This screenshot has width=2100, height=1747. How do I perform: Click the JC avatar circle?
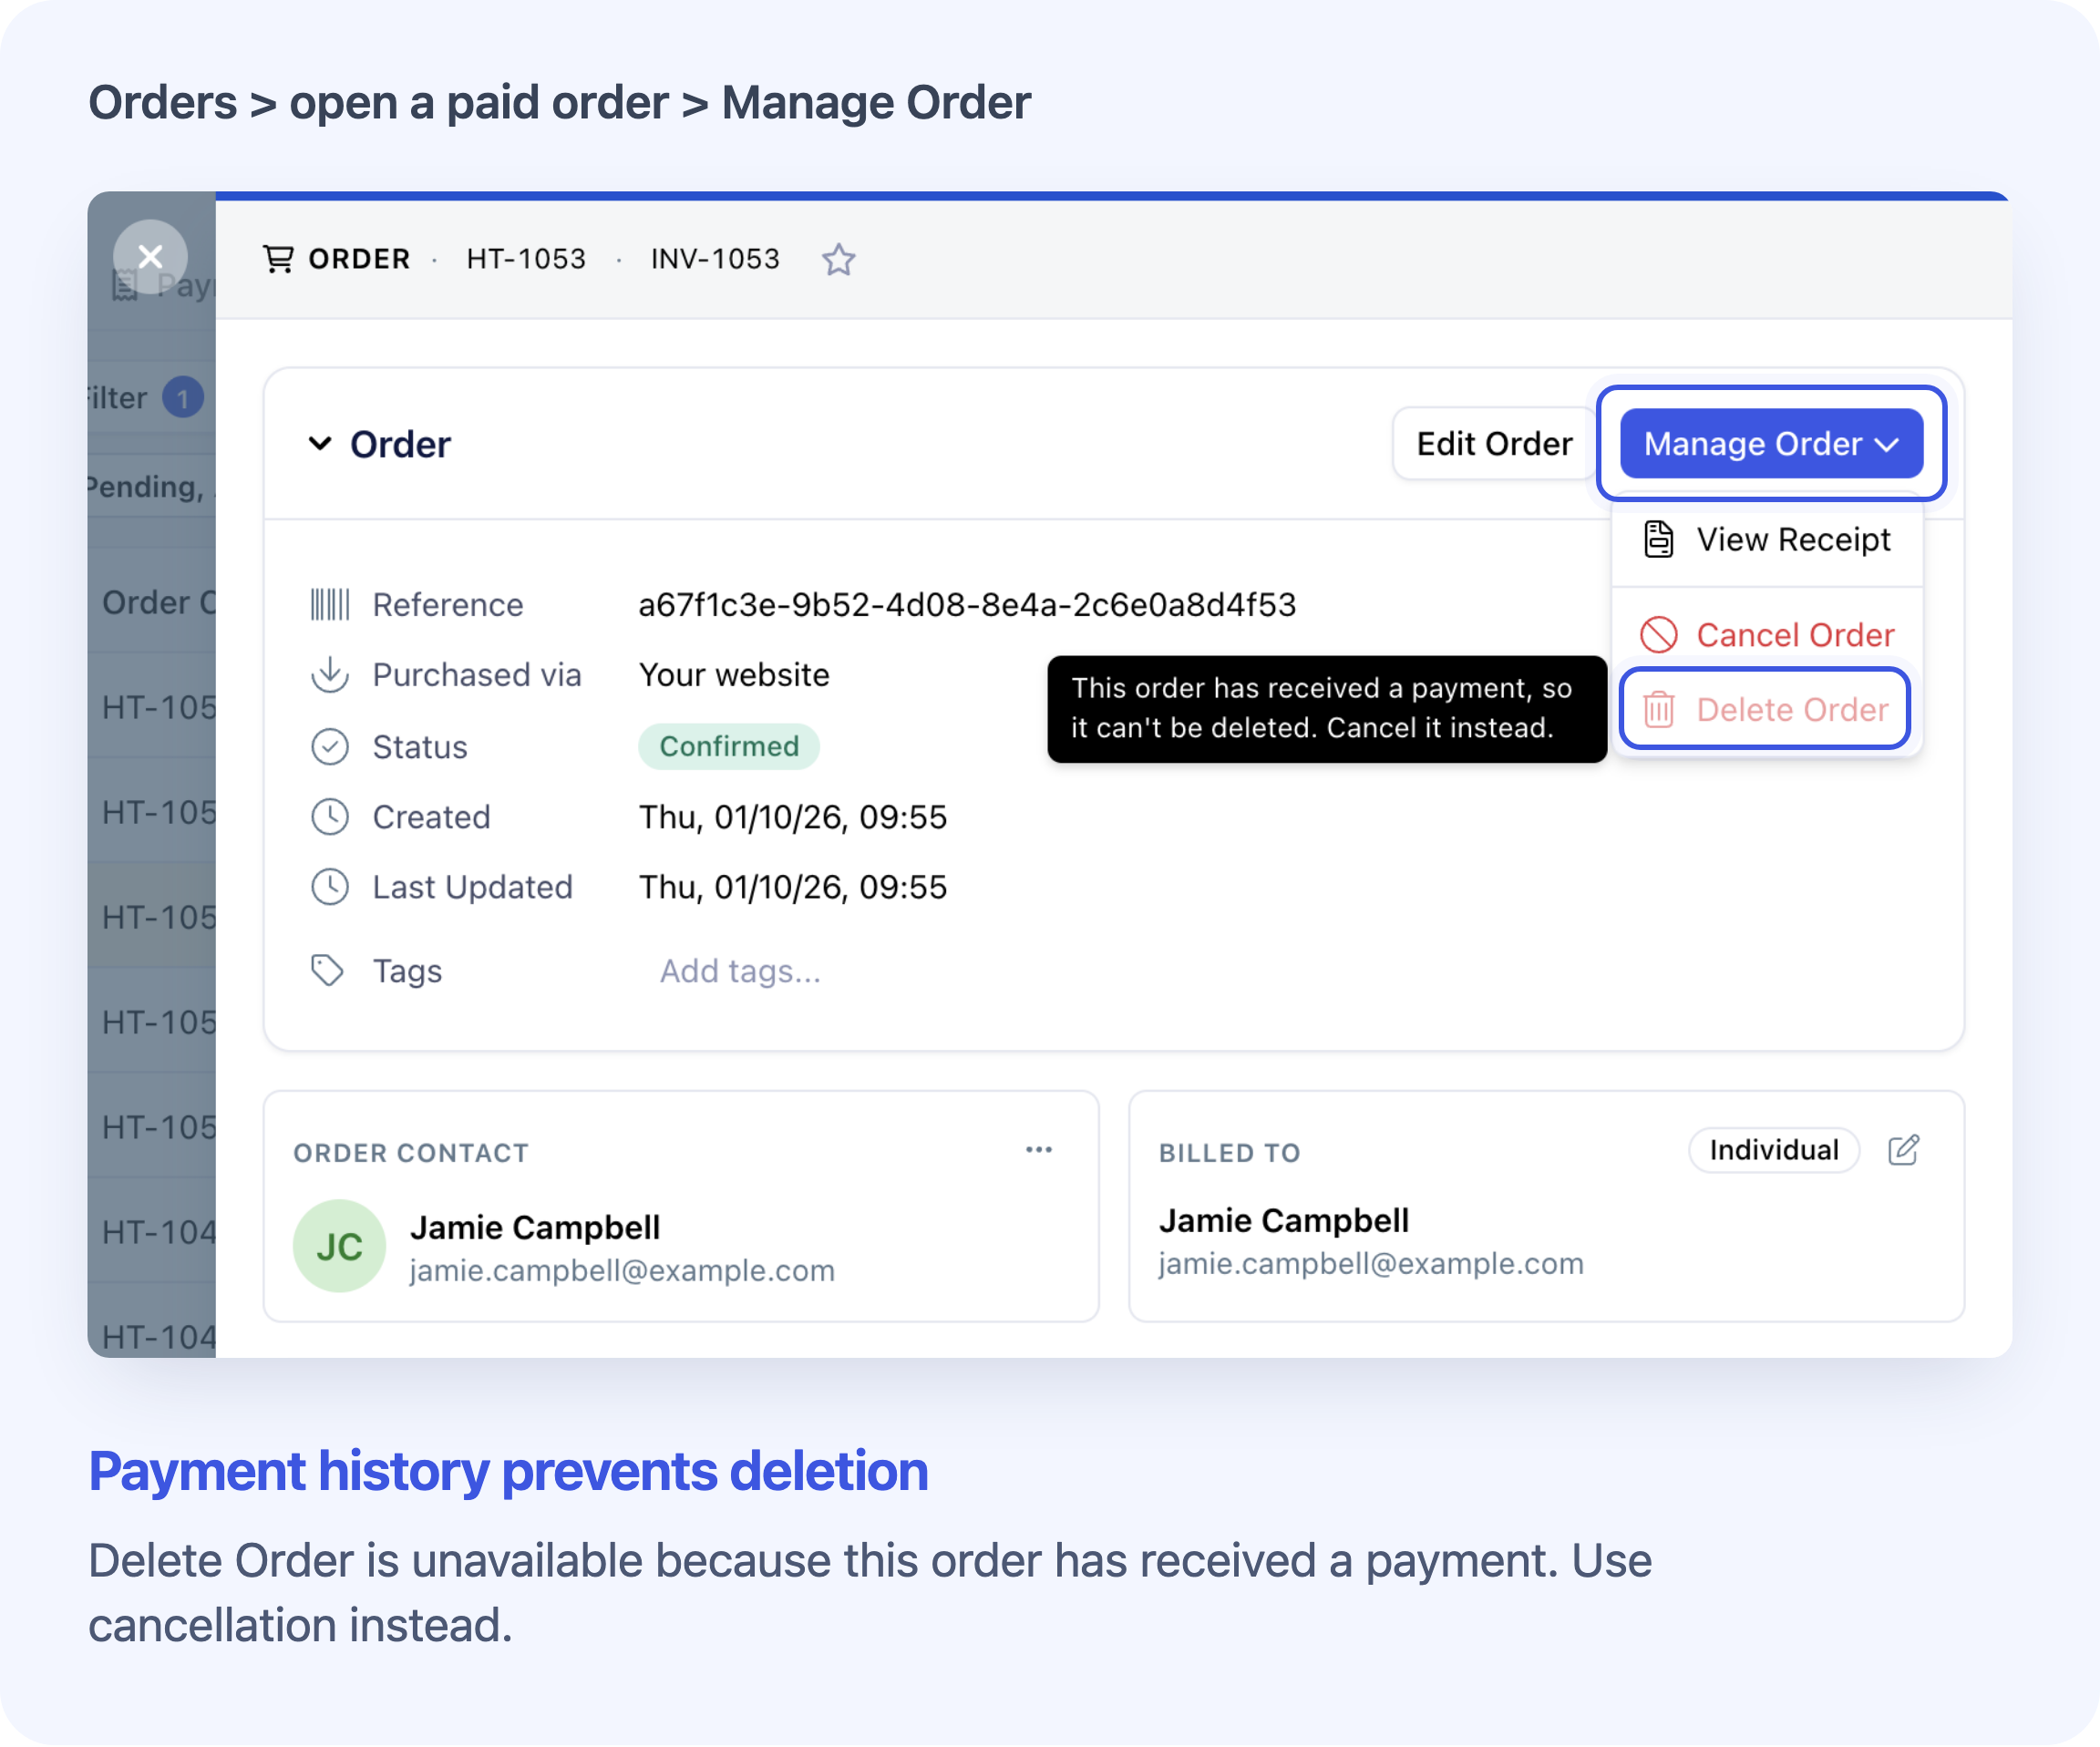(339, 1246)
